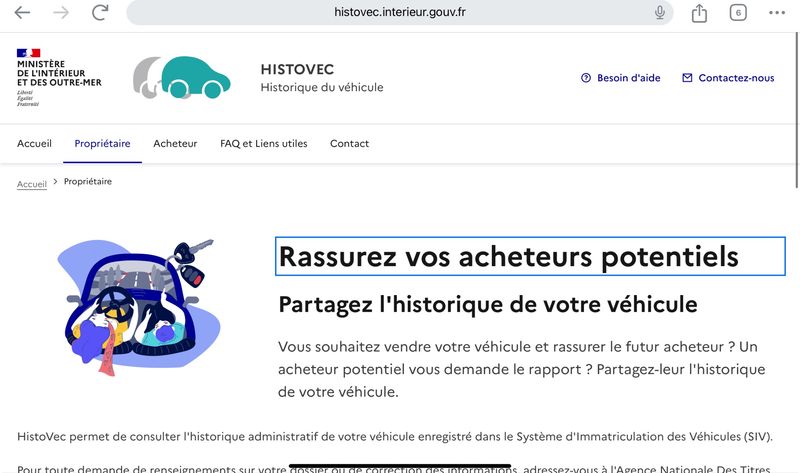800x473 pixels.
Task: Open the share sheet icon
Action: click(699, 13)
